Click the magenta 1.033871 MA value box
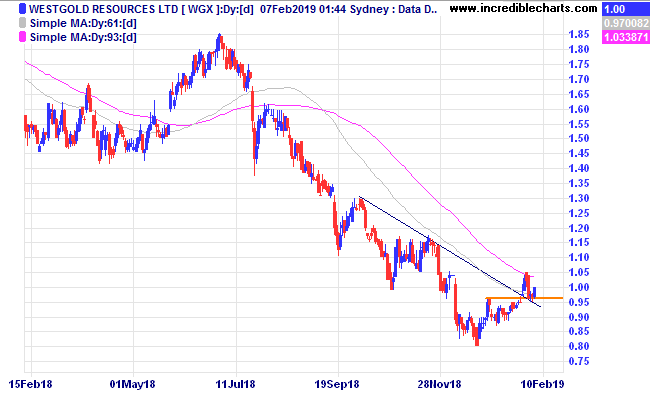The height and width of the screenshot is (395, 651). 626,37
